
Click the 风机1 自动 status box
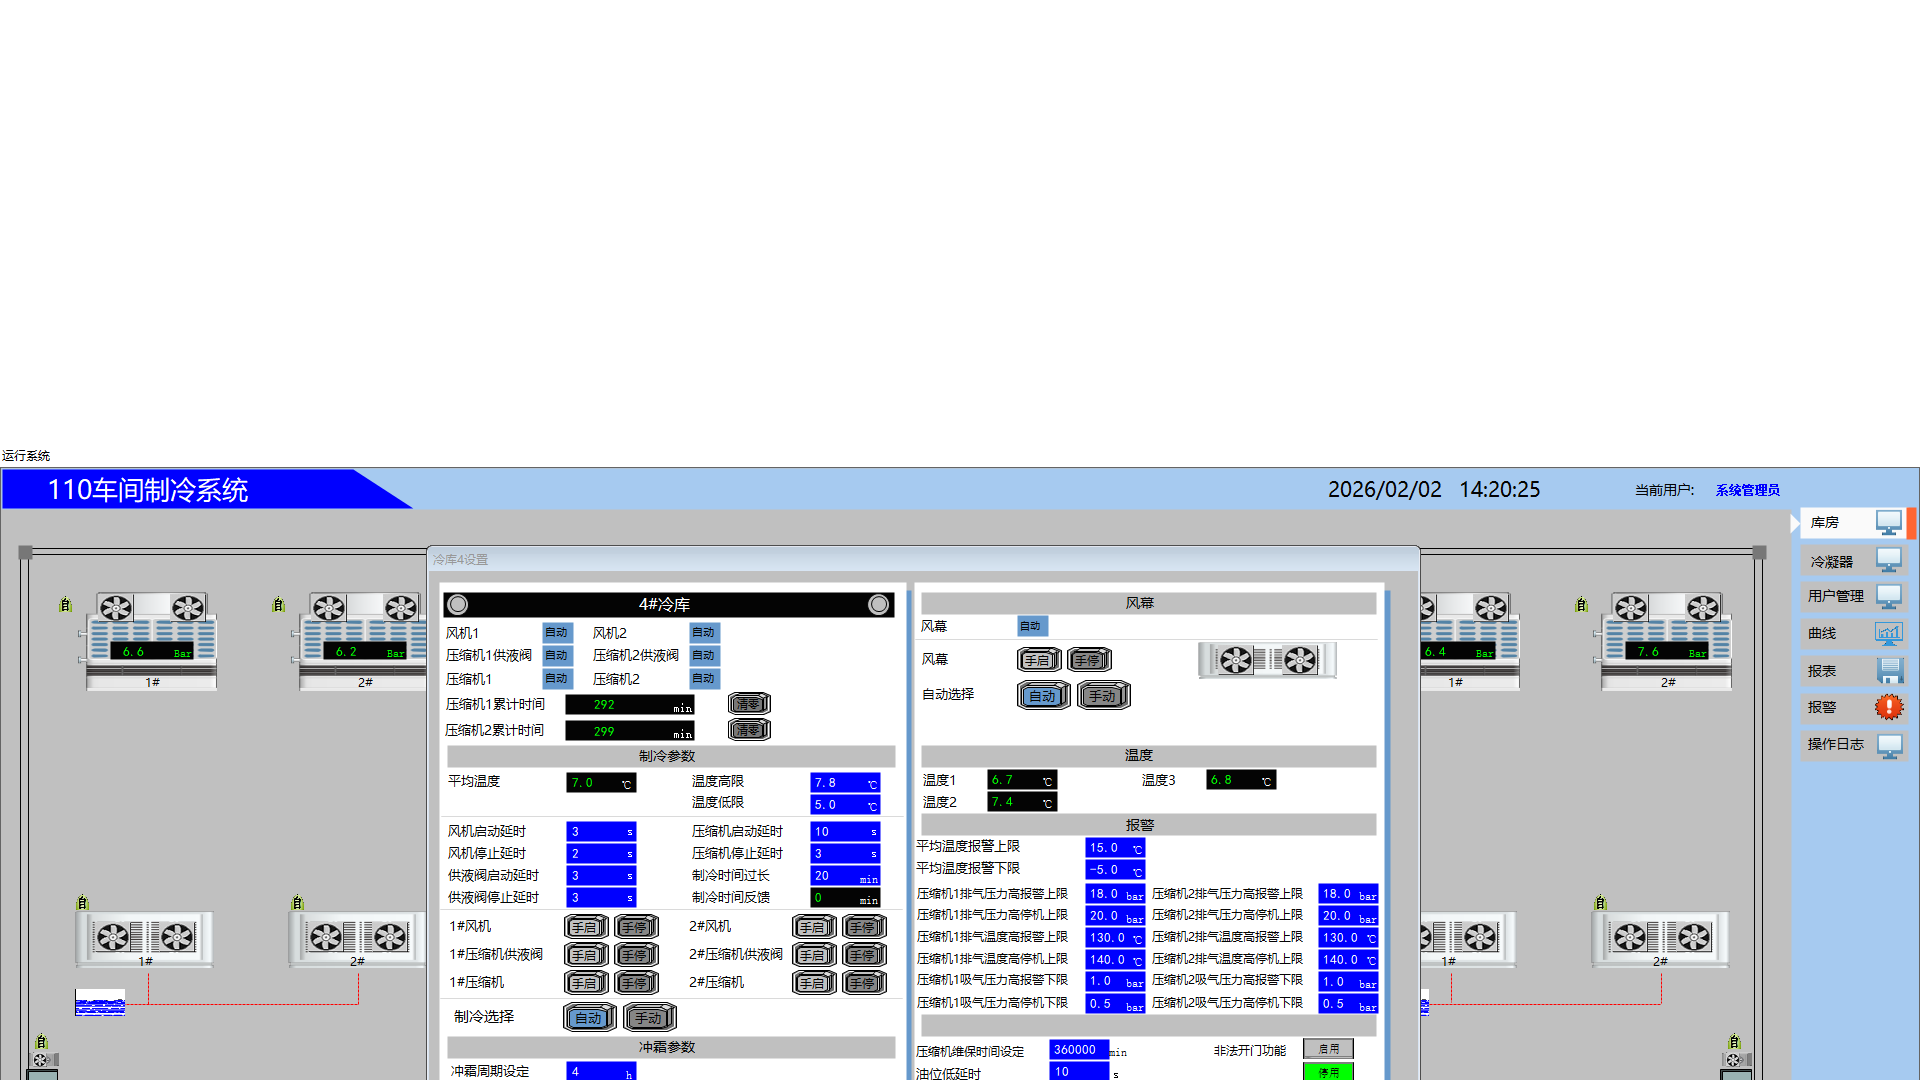coord(557,633)
